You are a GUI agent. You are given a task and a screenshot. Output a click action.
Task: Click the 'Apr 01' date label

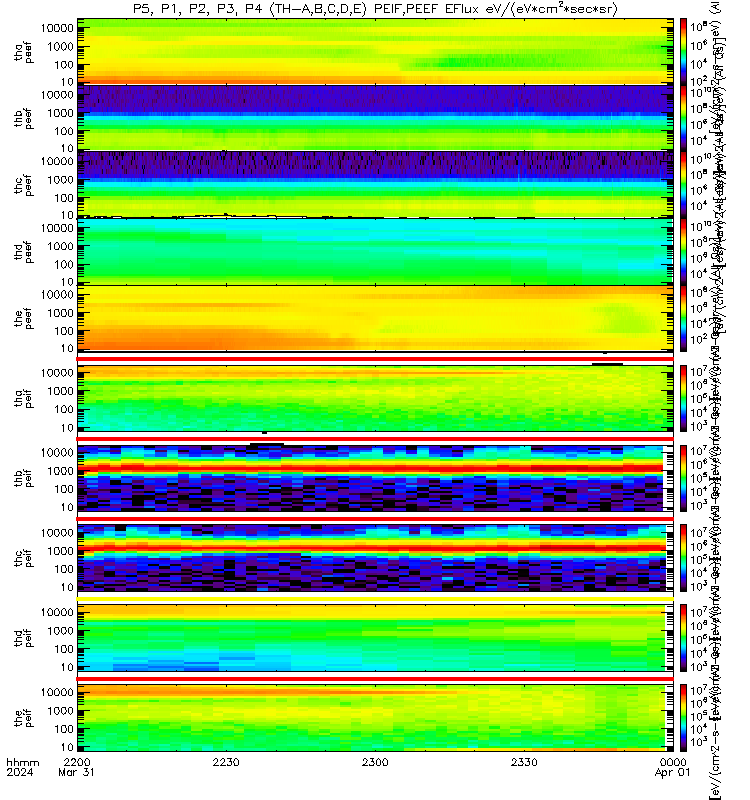pyautogui.click(x=672, y=772)
